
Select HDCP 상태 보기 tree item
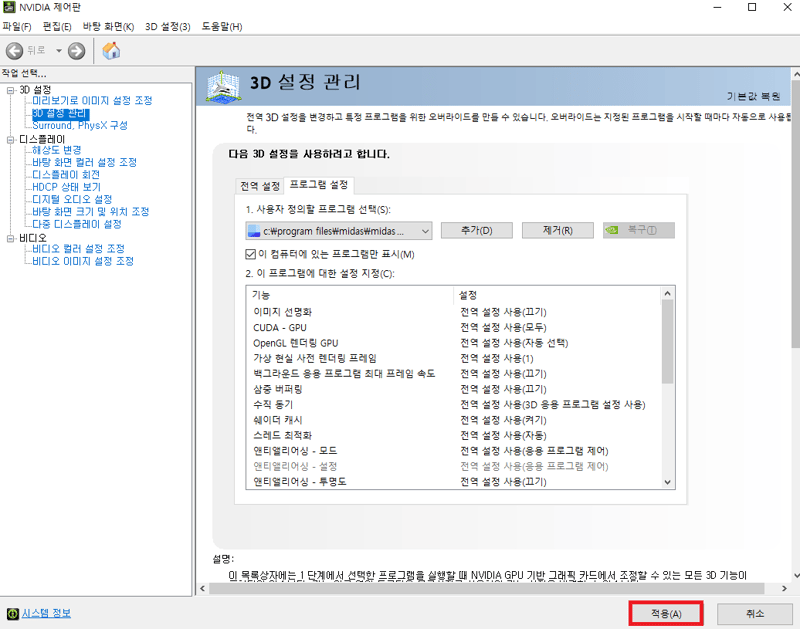coord(66,187)
